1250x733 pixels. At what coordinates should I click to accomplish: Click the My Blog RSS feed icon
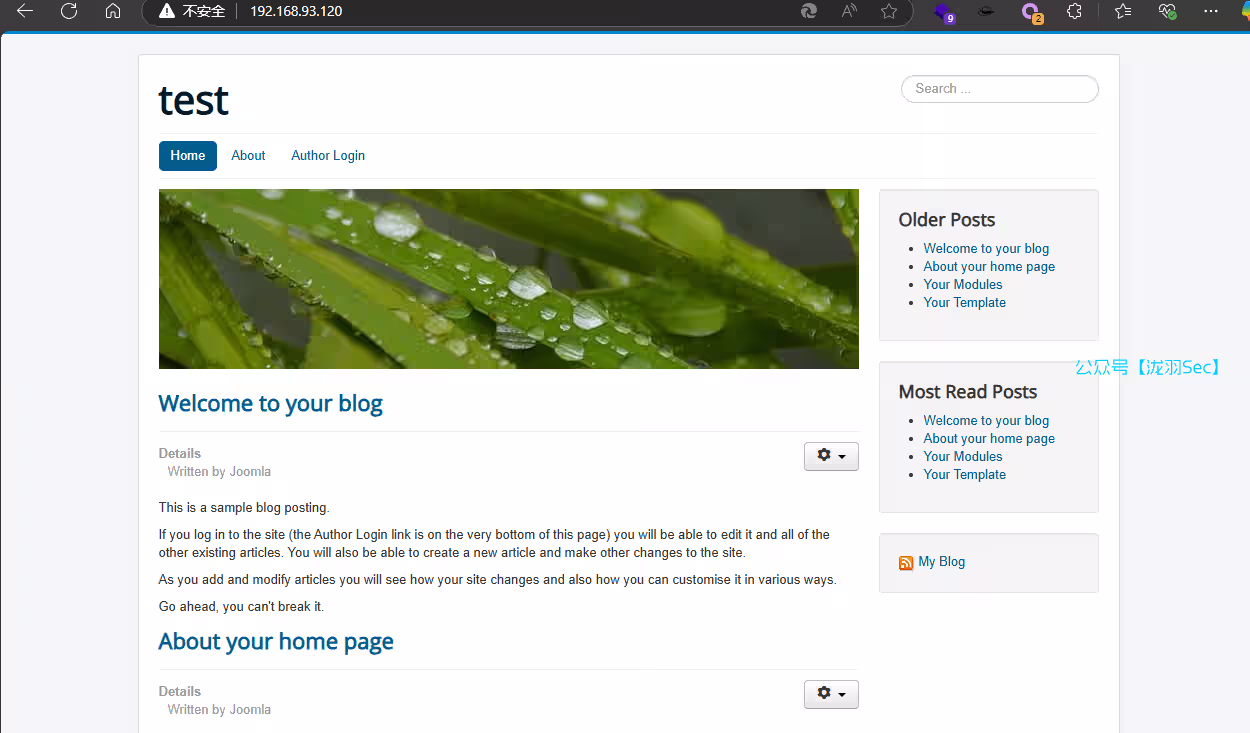click(906, 563)
